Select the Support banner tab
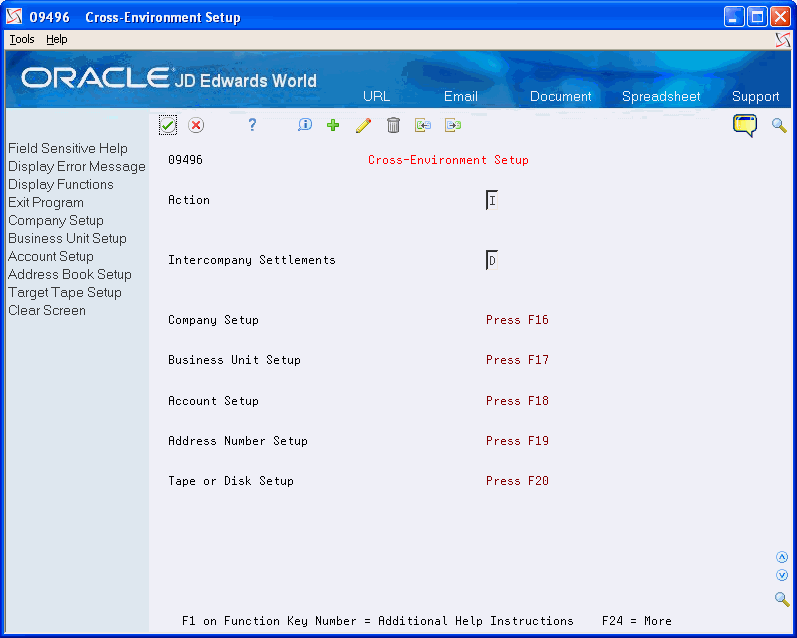This screenshot has height=638, width=797. 755,96
